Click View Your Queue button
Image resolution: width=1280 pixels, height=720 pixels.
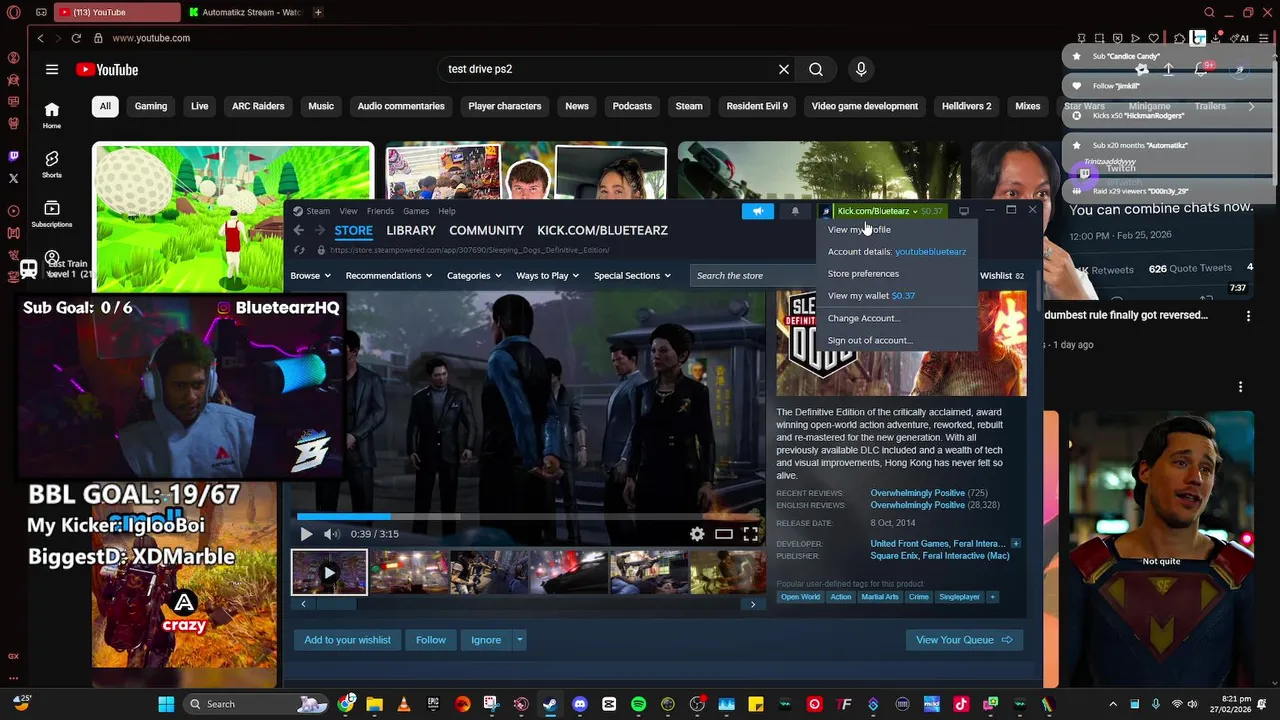point(964,640)
